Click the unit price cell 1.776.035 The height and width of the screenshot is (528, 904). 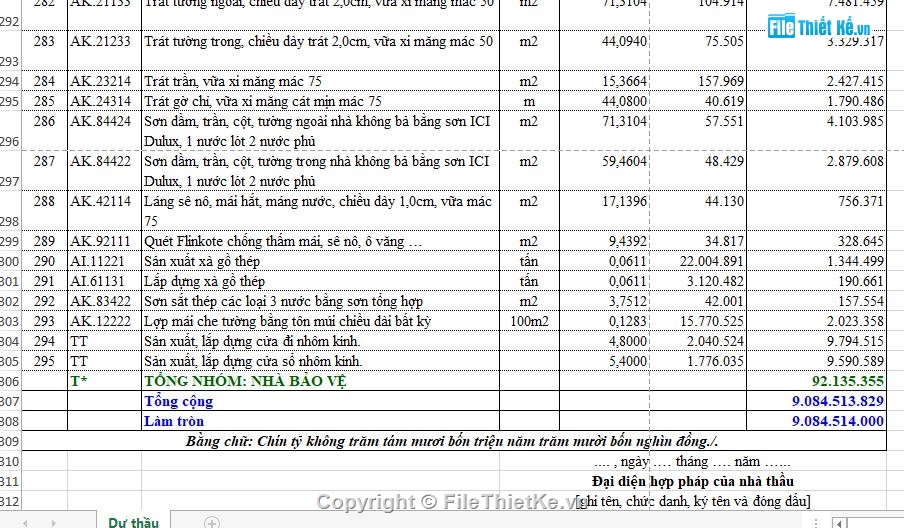[698, 361]
